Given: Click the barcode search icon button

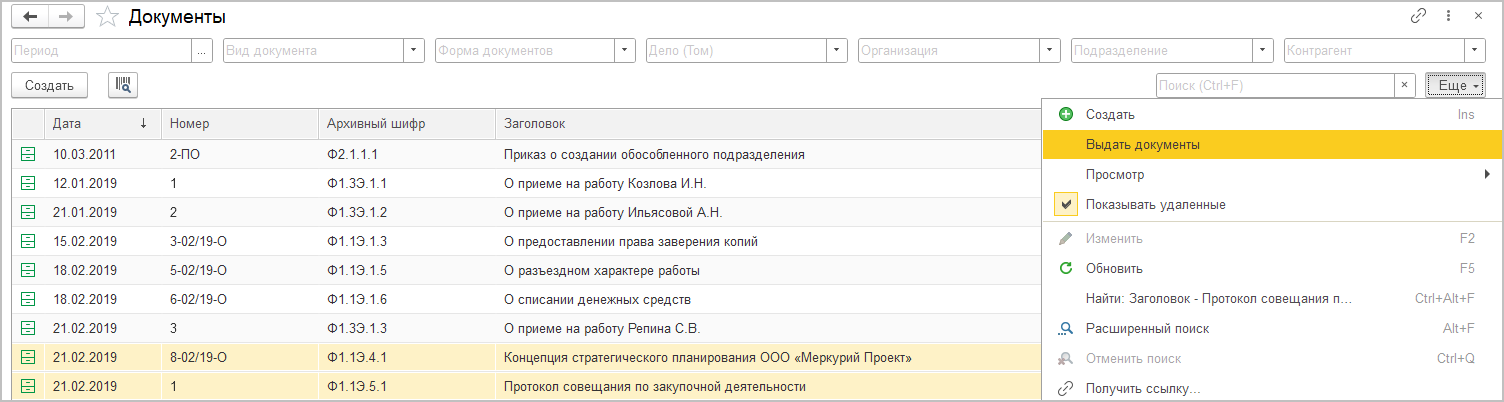Looking at the screenshot, I should pyautogui.click(x=123, y=85).
